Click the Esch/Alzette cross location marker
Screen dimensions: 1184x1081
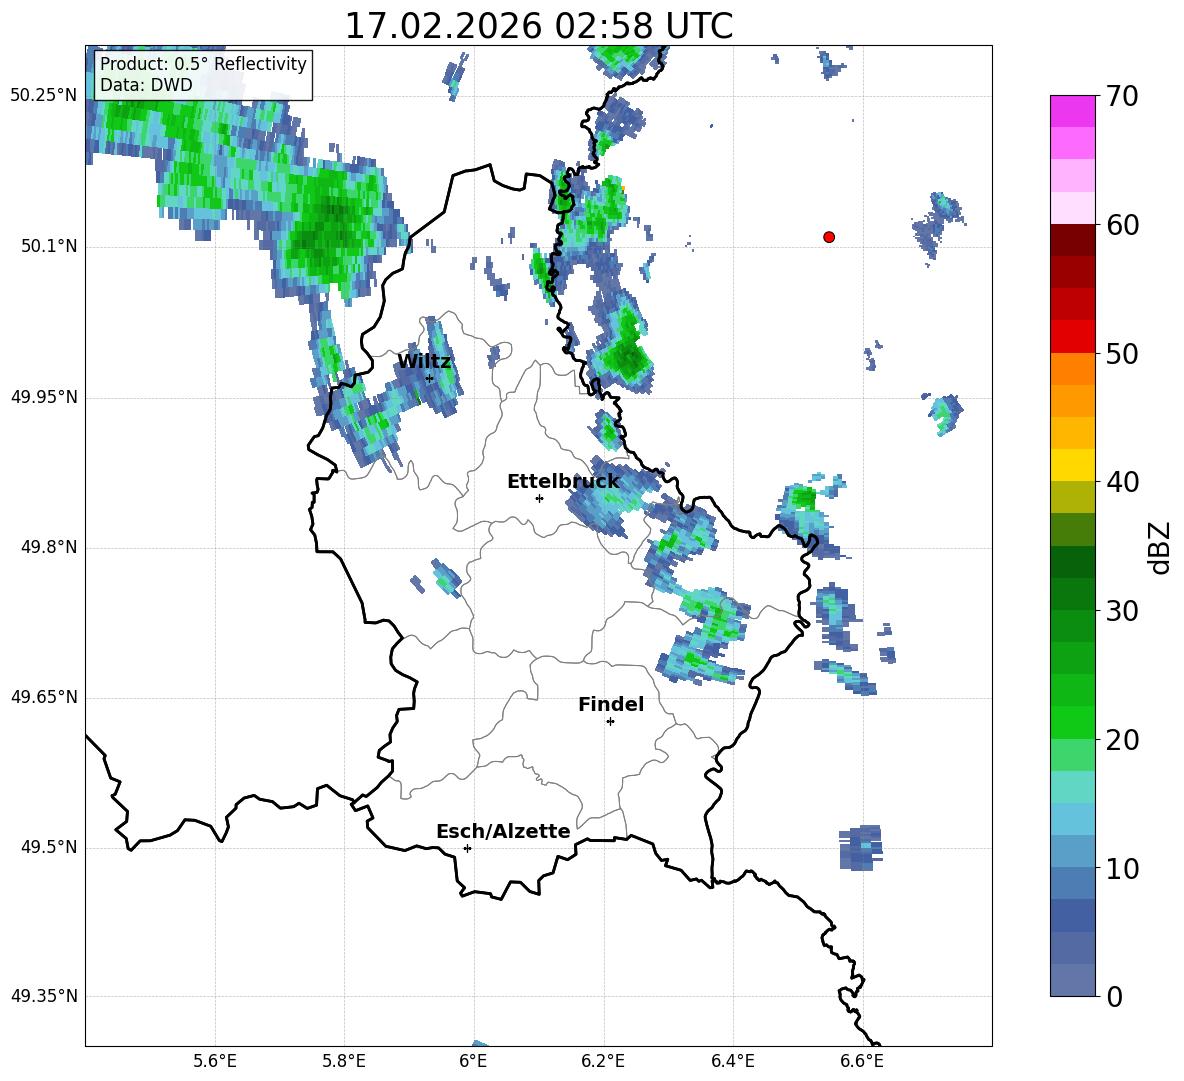pos(467,848)
